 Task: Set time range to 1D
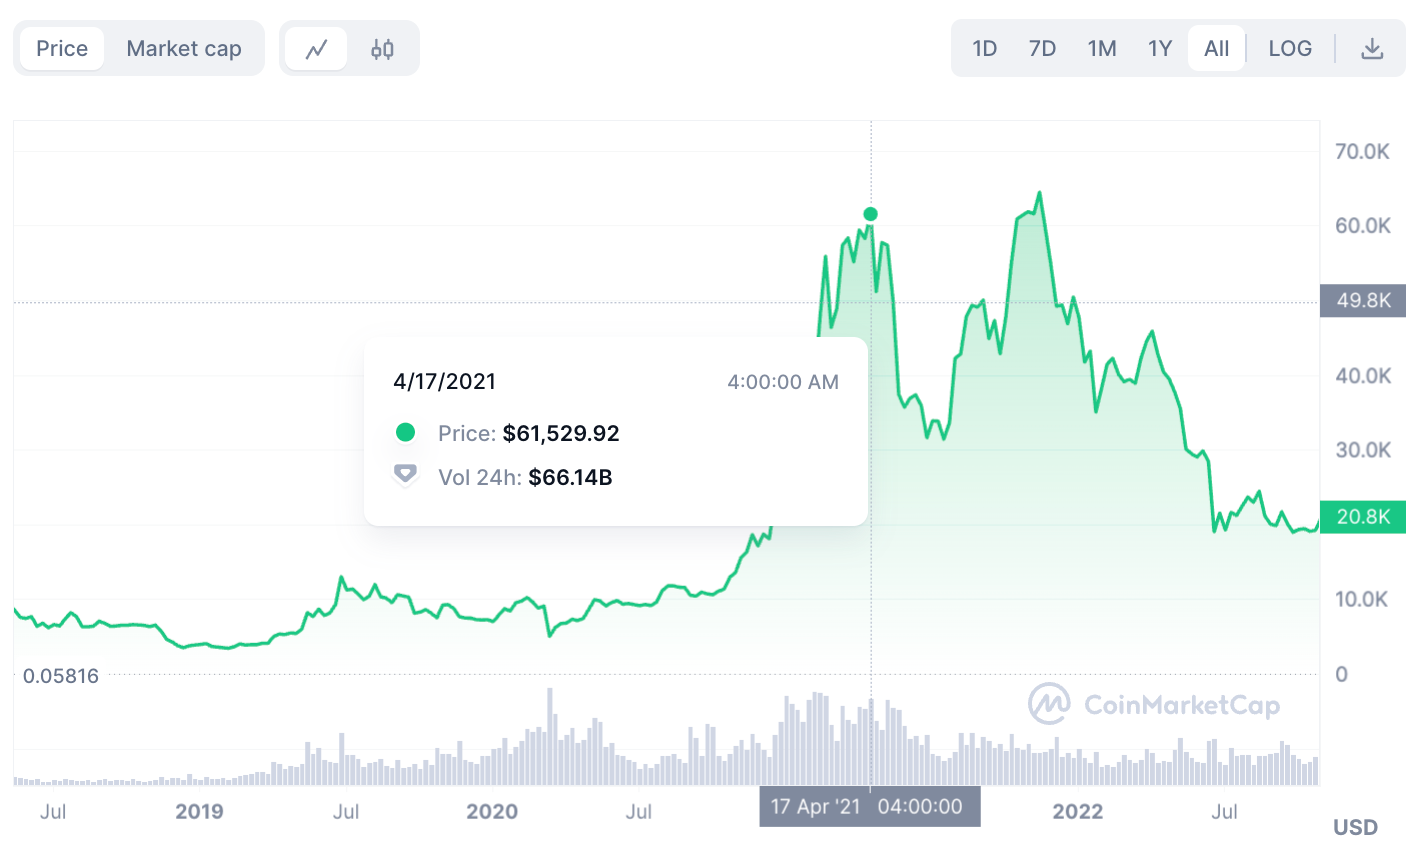coord(985,49)
